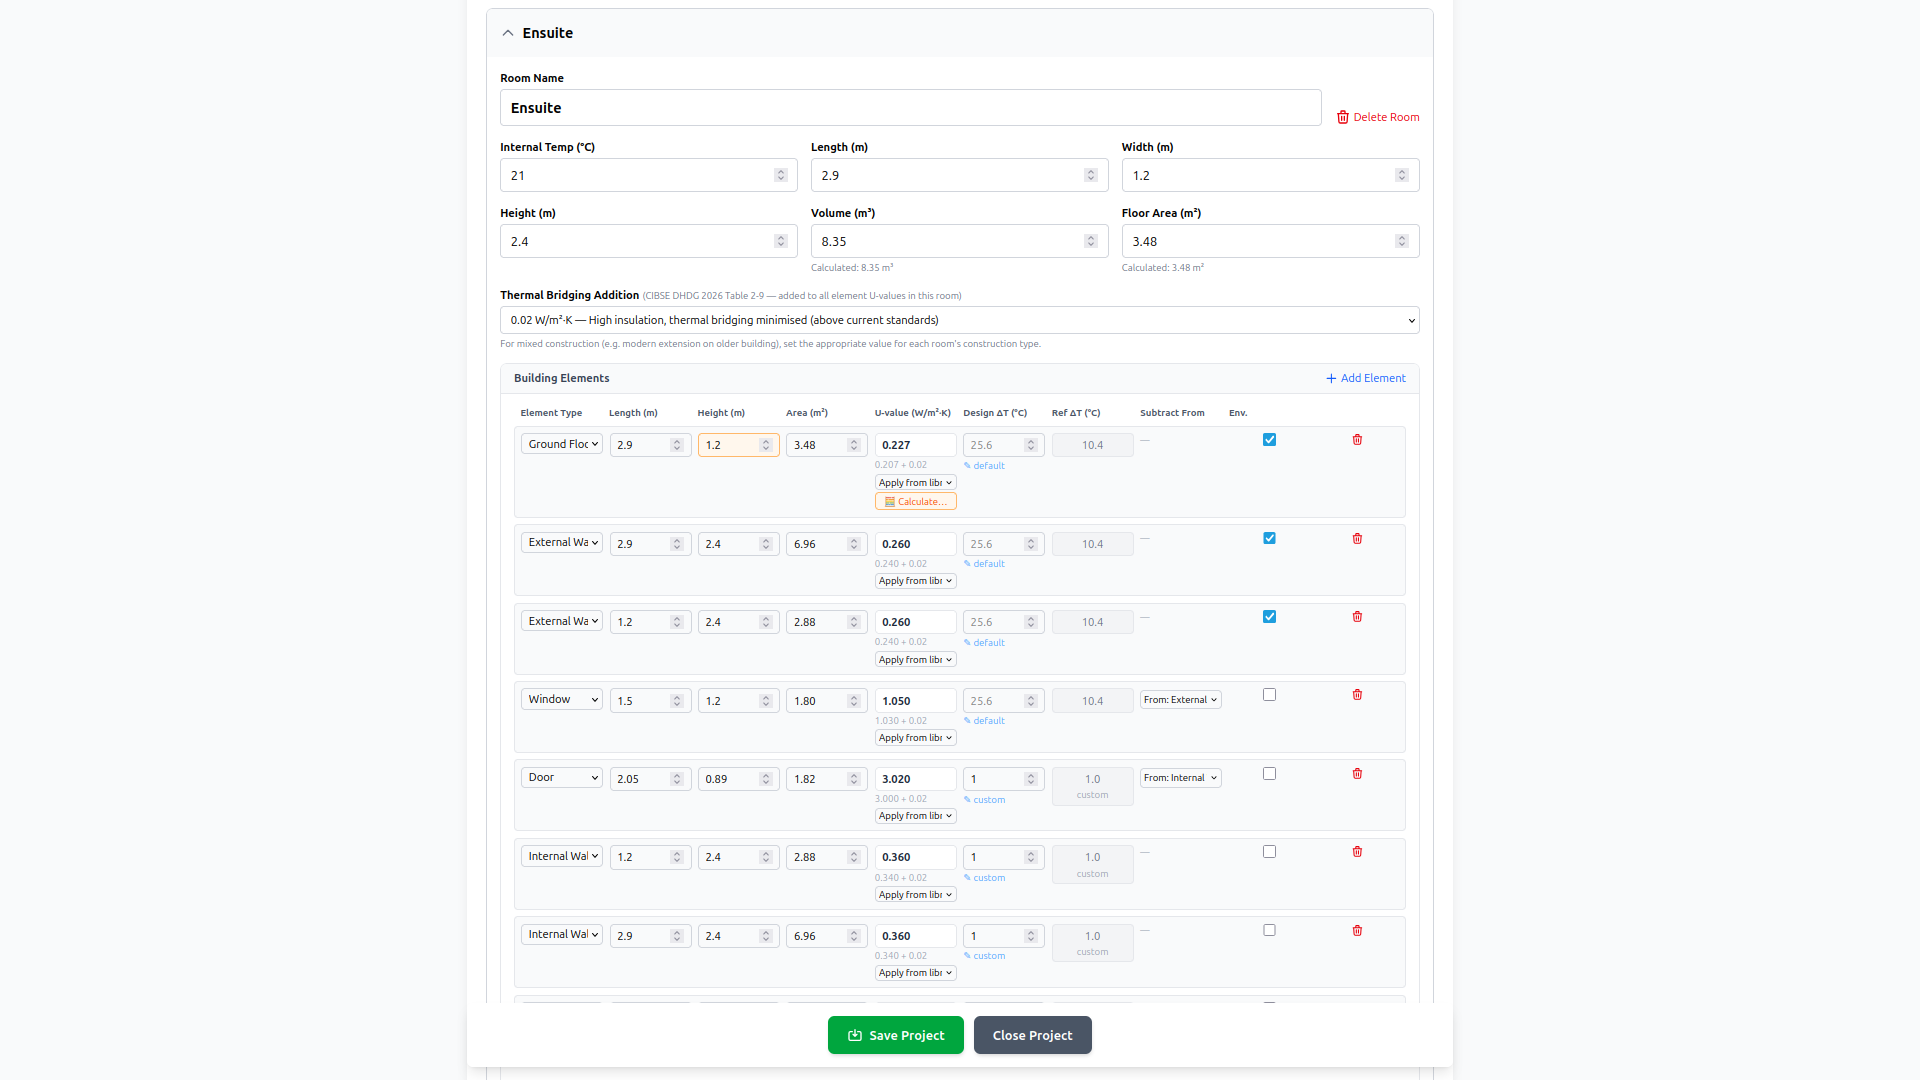
Task: Click the Internal Temp stepper arrows
Action: (x=780, y=175)
